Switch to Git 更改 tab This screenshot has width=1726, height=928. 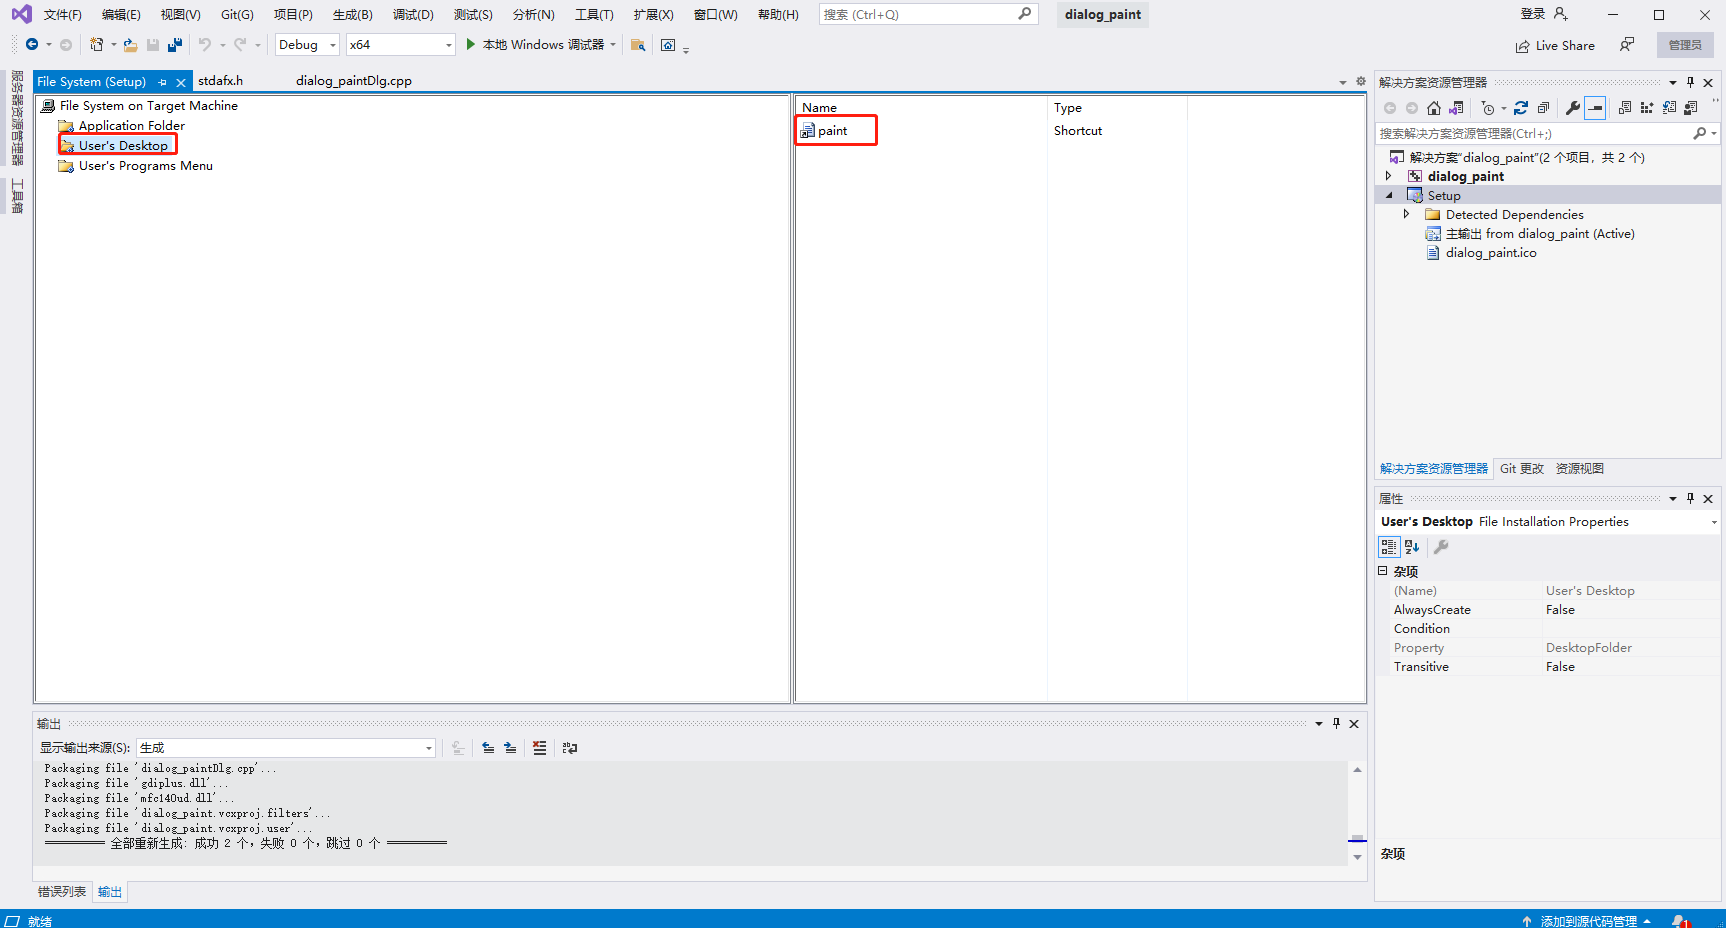[x=1522, y=468]
